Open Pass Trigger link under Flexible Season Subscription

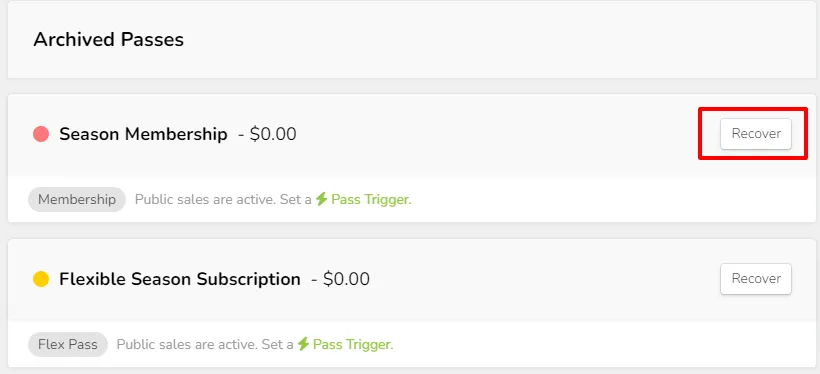tap(353, 344)
